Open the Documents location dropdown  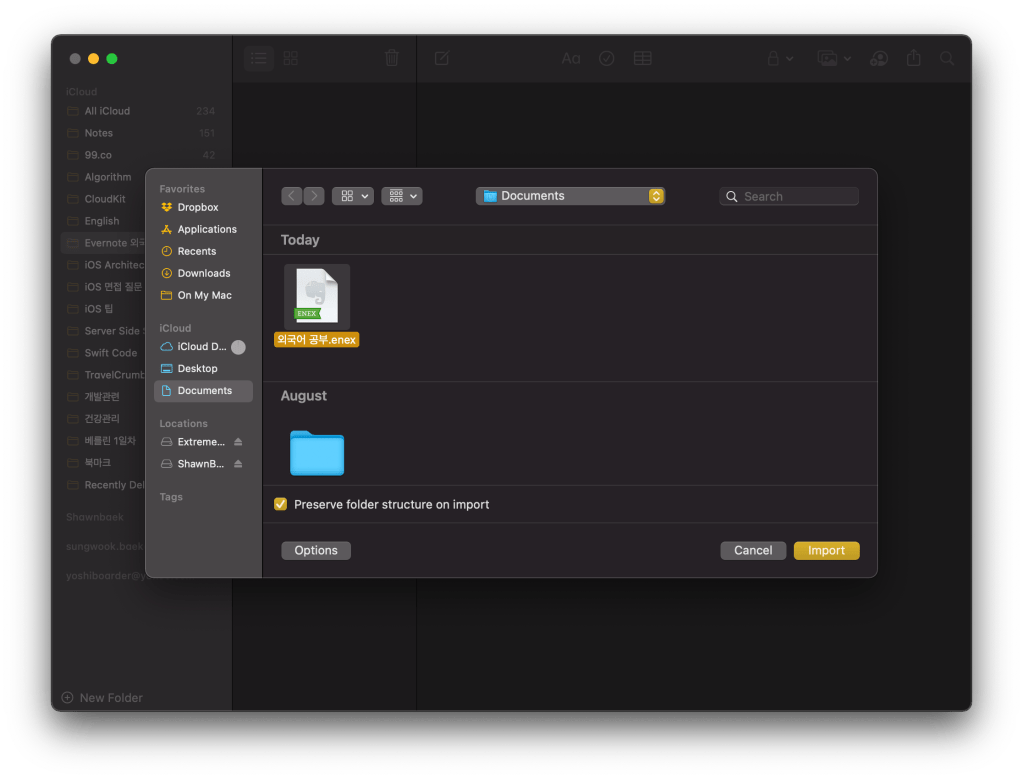(x=570, y=195)
